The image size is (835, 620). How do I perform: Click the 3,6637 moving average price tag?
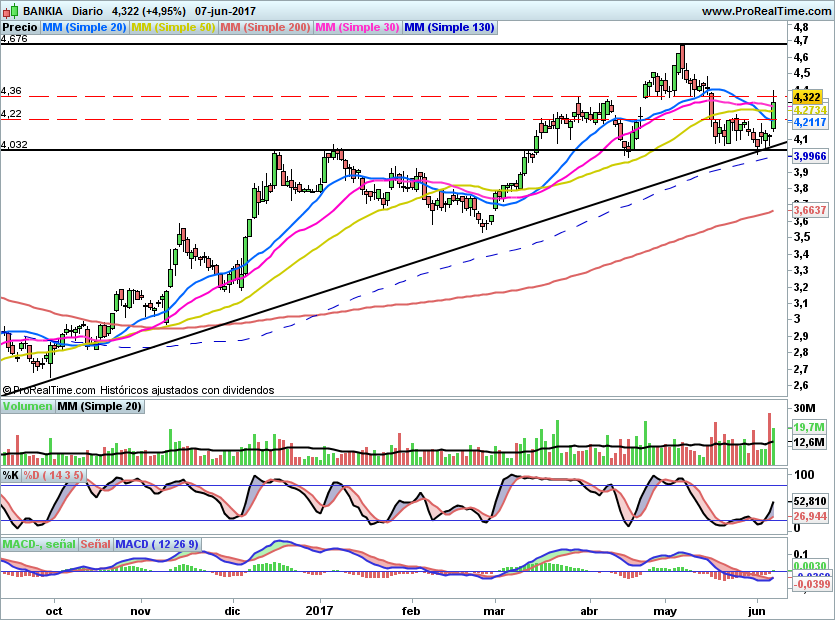(809, 211)
